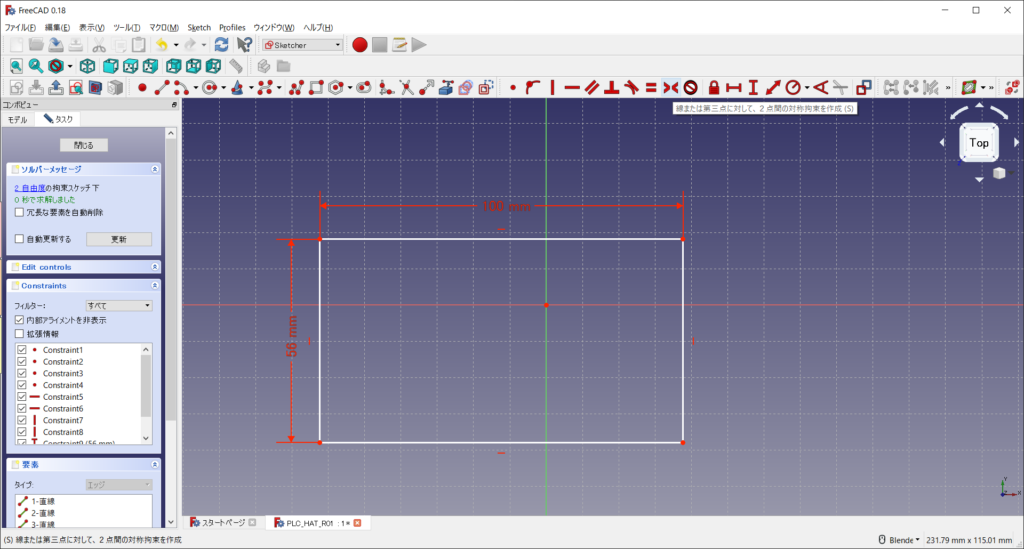
Task: Select the equality constraint icon
Action: pos(650,87)
